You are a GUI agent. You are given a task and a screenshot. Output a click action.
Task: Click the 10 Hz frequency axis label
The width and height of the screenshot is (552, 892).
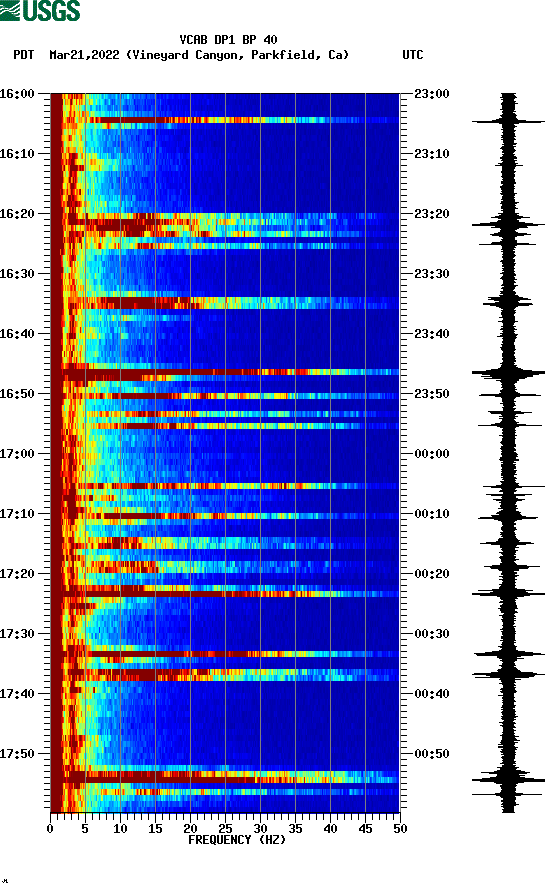(120, 829)
